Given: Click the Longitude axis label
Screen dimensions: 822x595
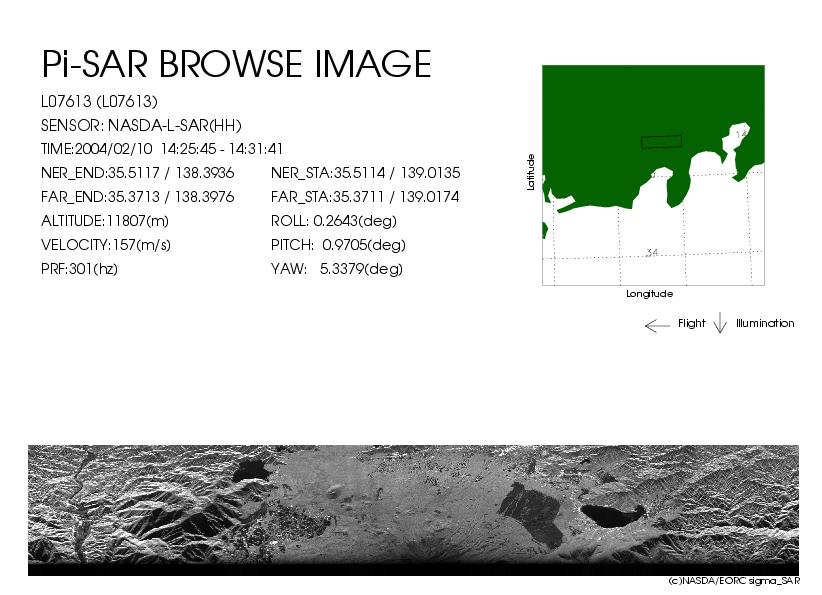Looking at the screenshot, I should (650, 294).
